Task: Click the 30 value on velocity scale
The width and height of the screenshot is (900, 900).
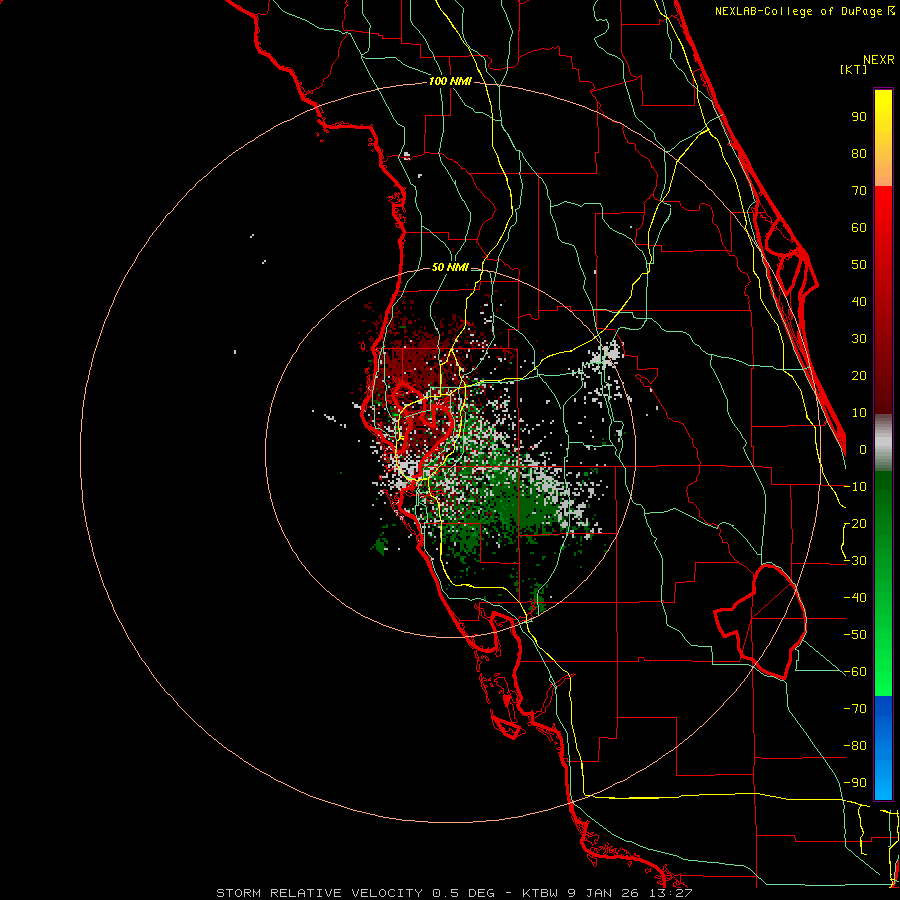Action: [x=859, y=339]
